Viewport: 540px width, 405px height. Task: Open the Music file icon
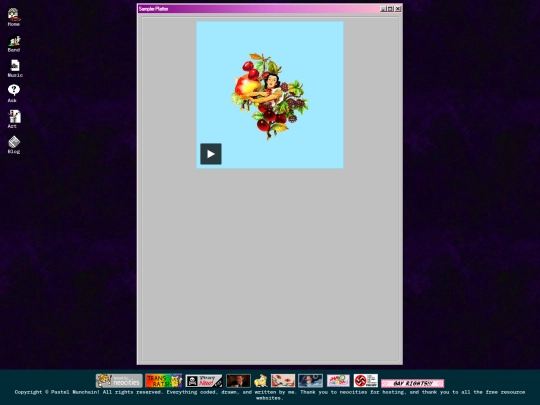[x=15, y=68]
